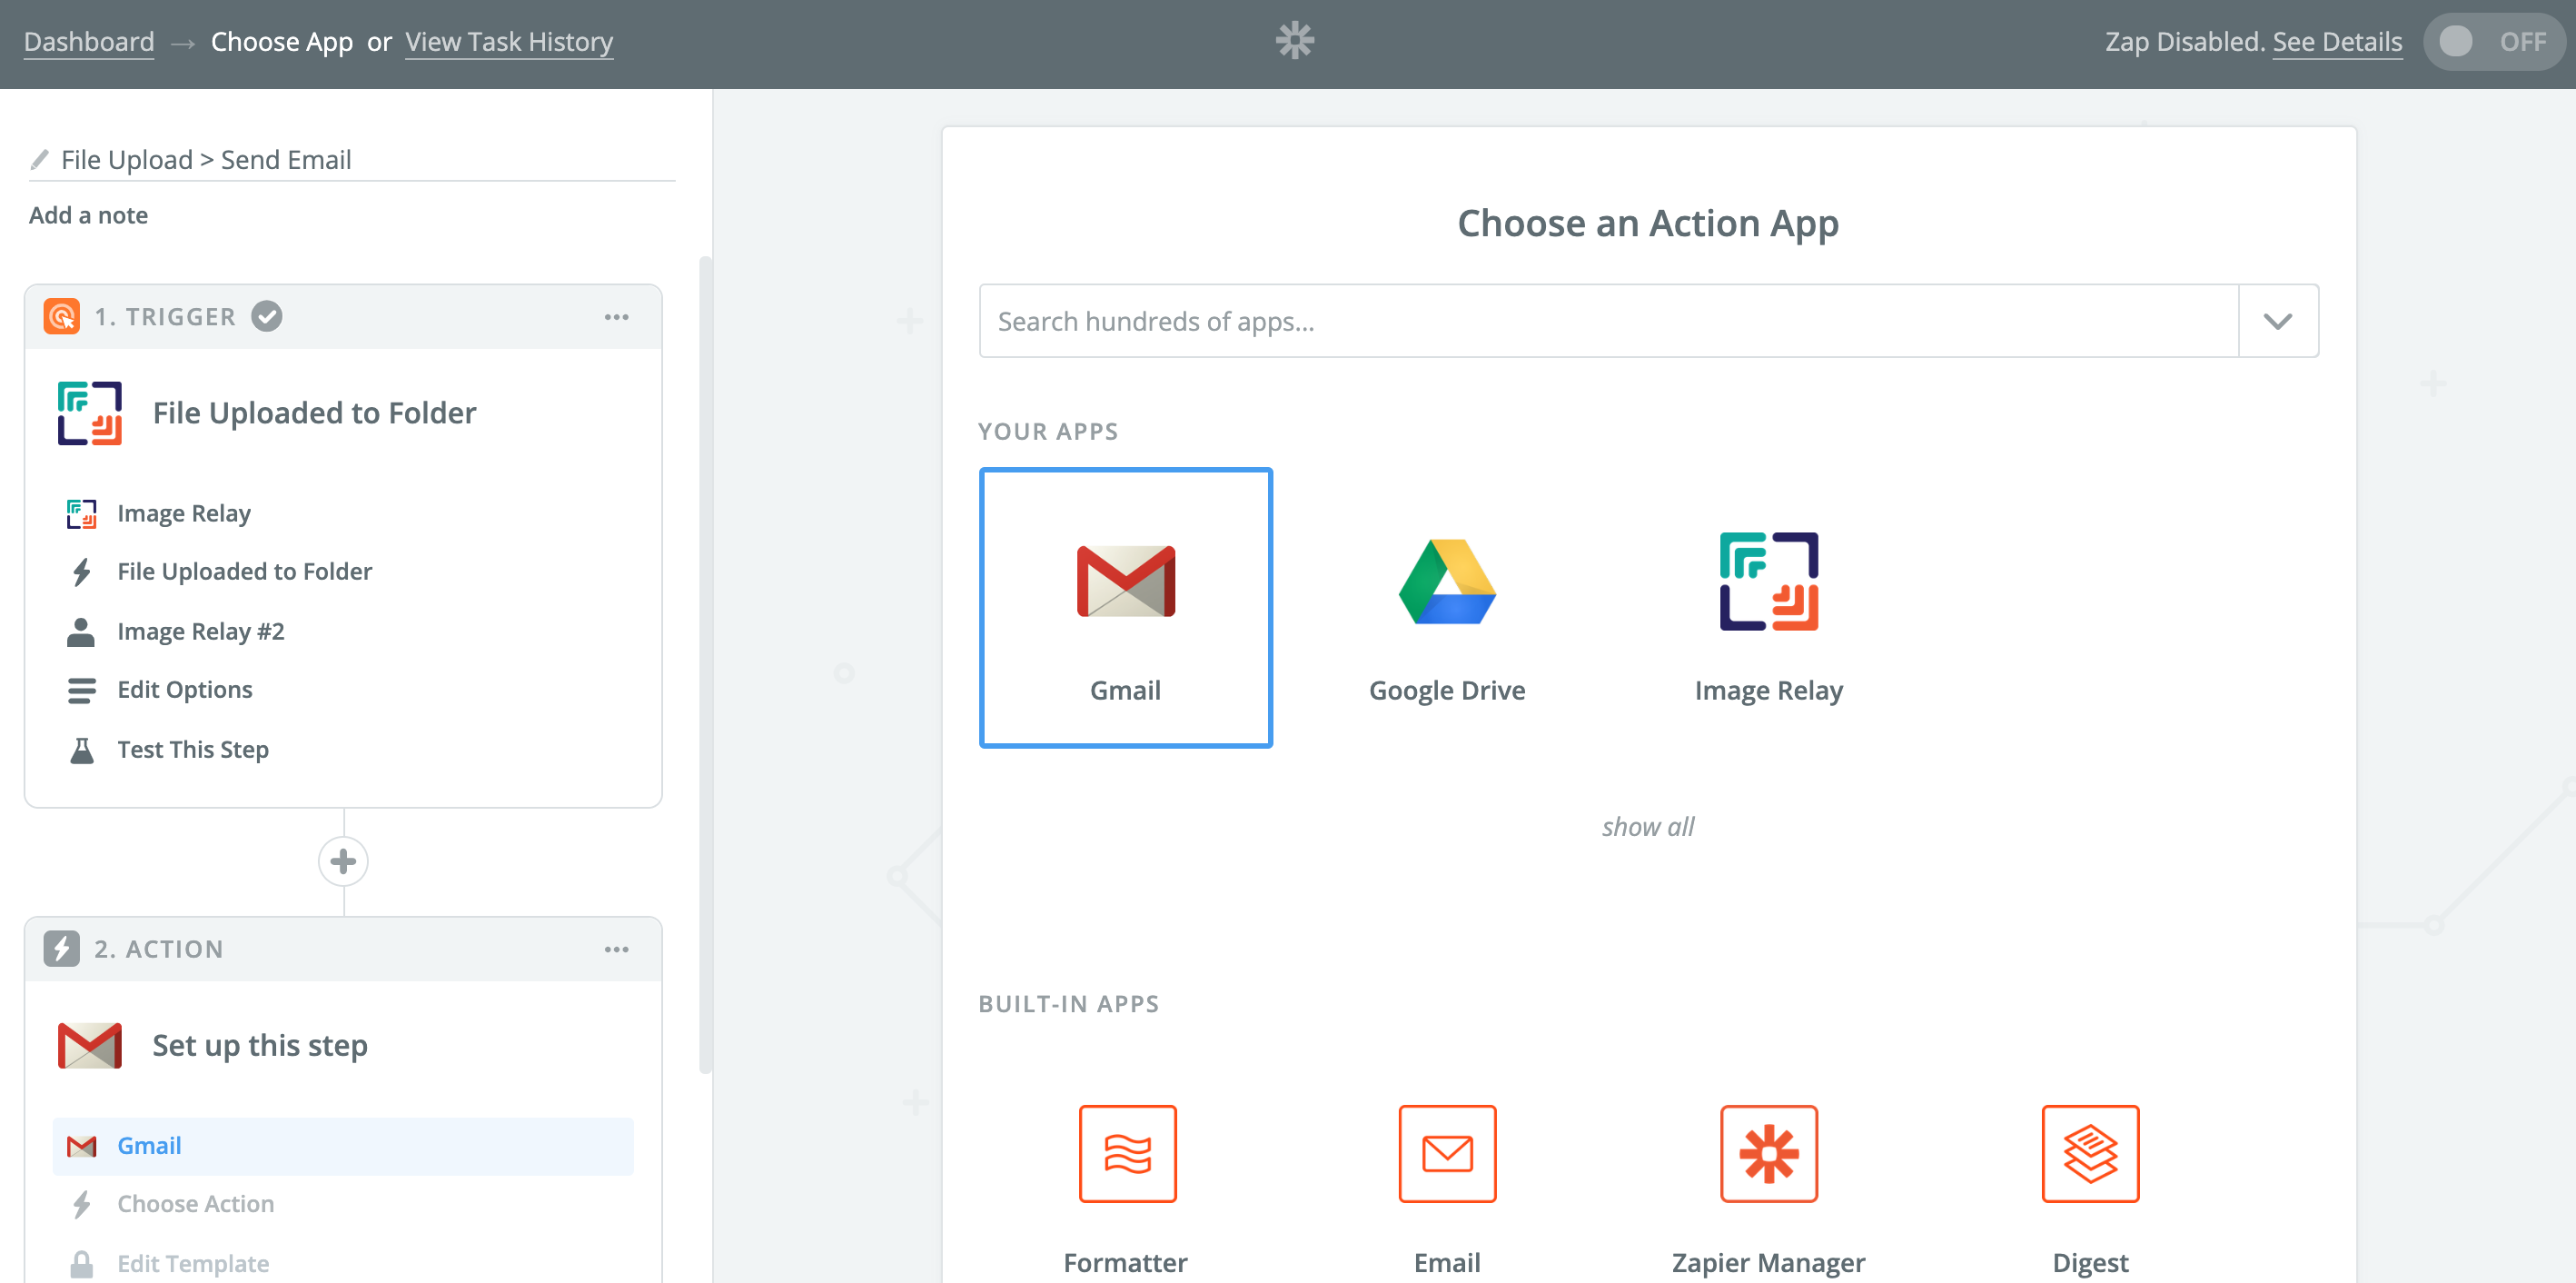
Task: Click the large Gmail logo in action step
Action: [90, 1046]
